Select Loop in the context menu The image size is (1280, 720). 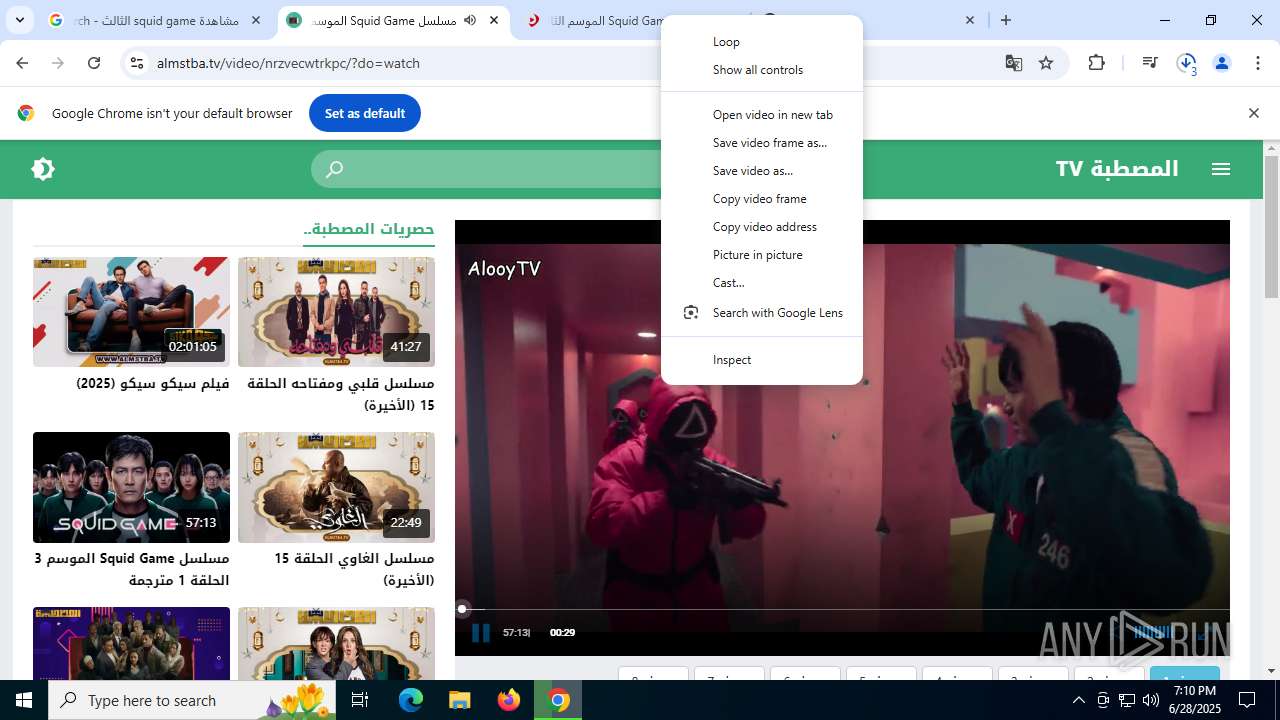tap(762, 42)
